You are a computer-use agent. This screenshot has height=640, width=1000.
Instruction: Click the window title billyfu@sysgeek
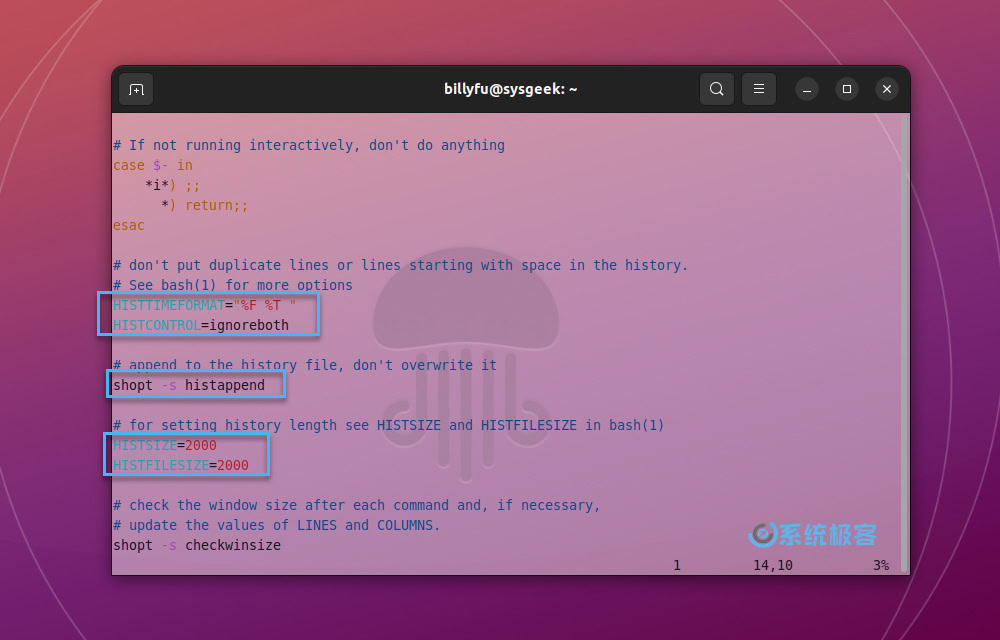click(x=511, y=89)
